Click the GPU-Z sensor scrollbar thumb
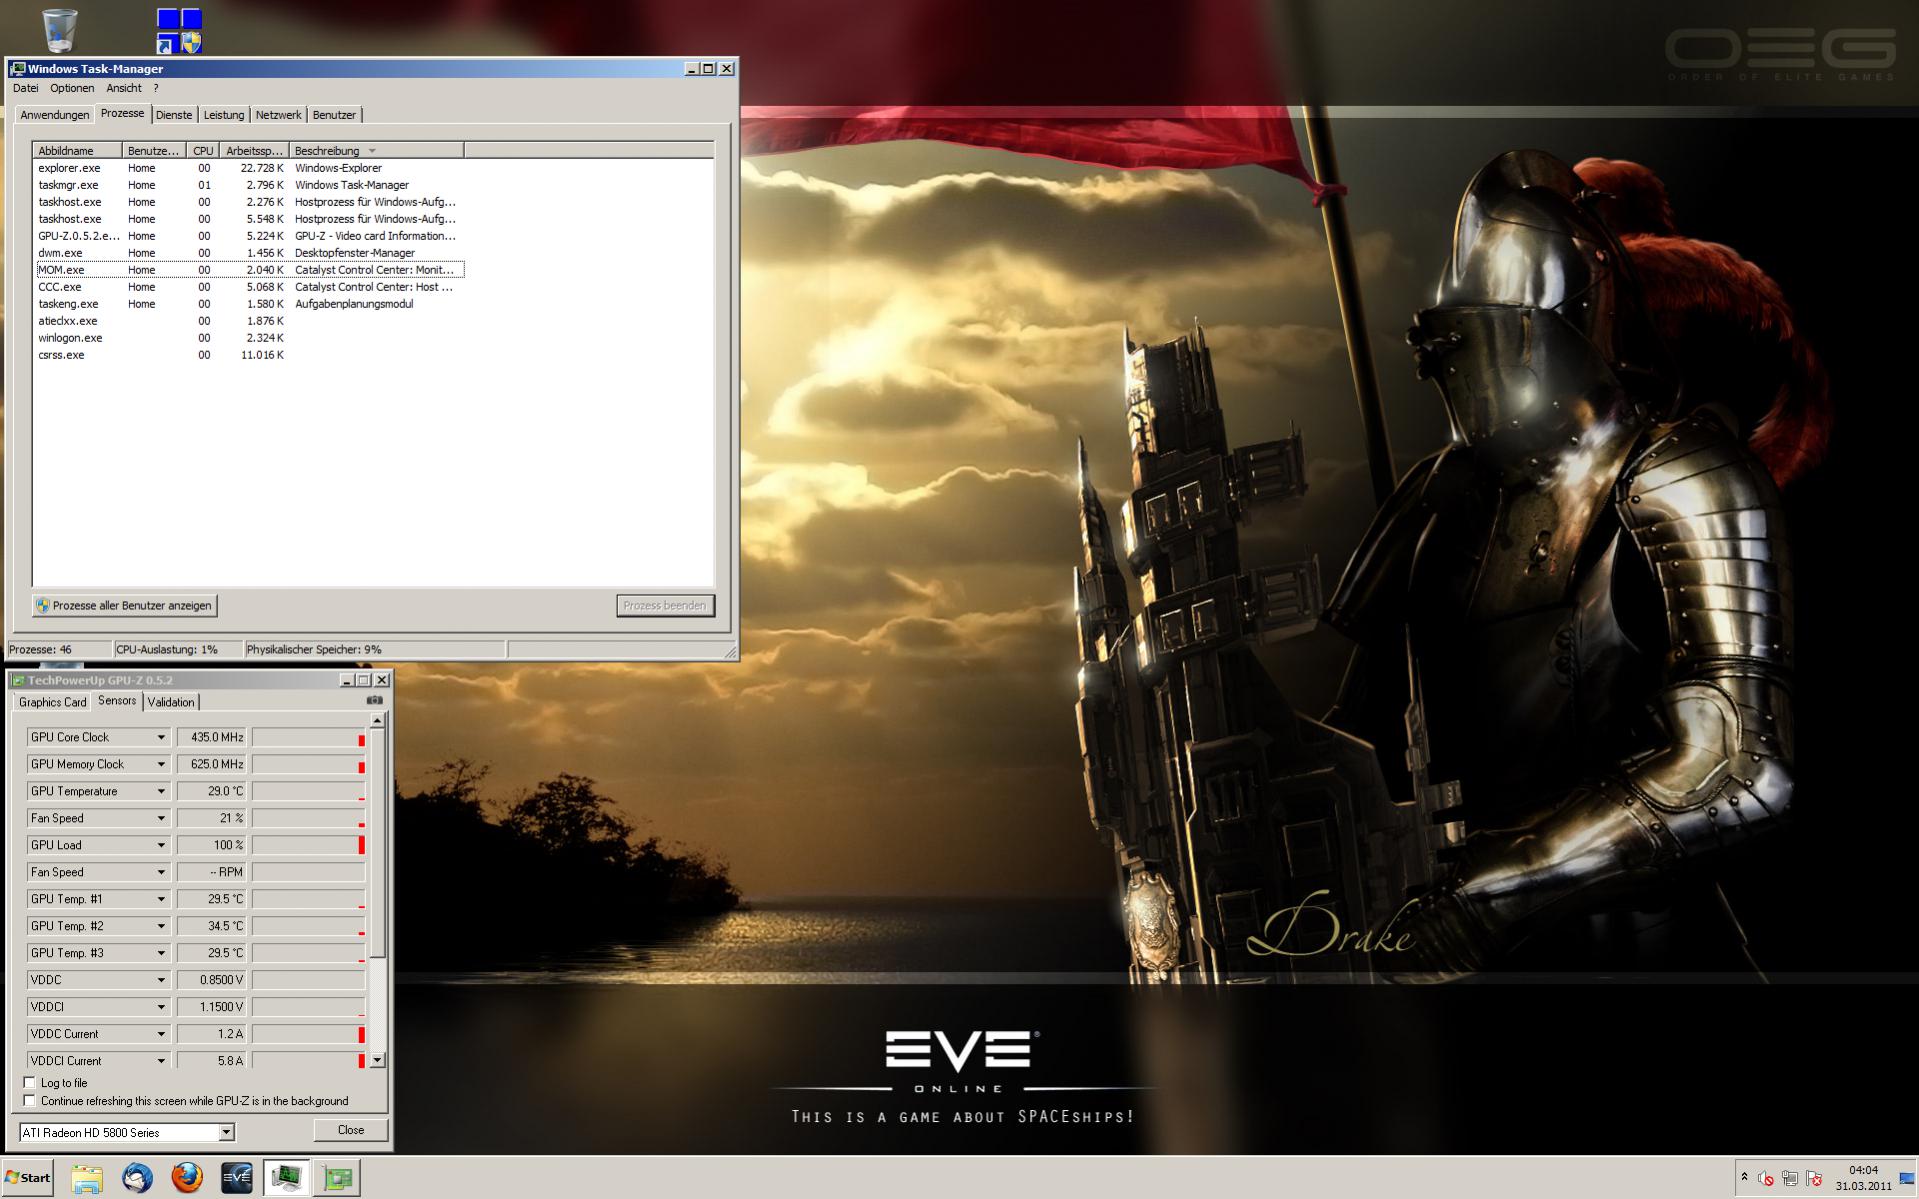This screenshot has width=1919, height=1199. [x=377, y=843]
